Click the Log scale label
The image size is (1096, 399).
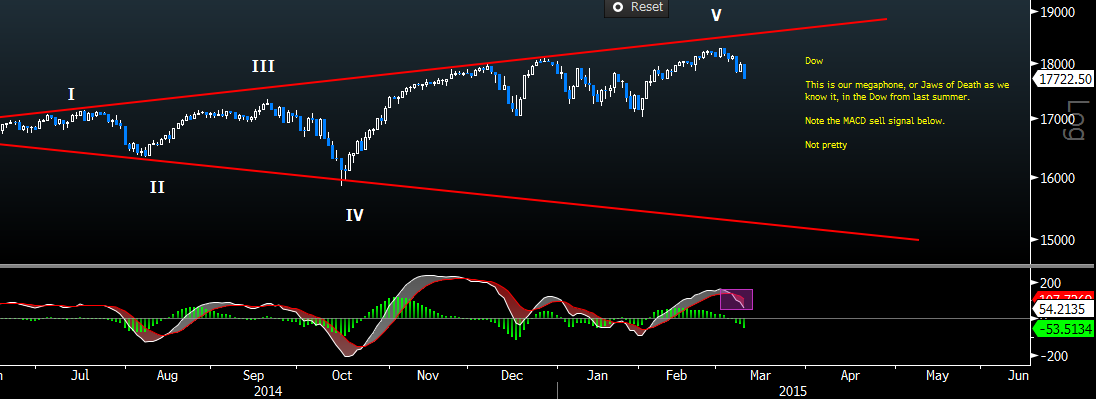(1076, 120)
